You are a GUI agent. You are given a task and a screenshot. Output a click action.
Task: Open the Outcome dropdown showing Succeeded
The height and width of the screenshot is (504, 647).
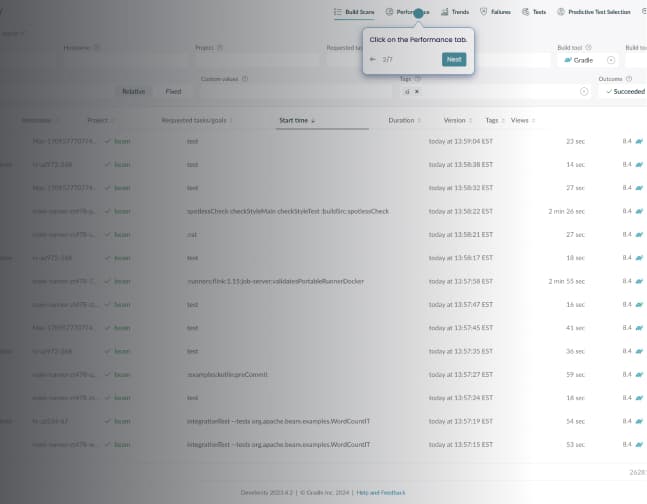[x=623, y=91]
